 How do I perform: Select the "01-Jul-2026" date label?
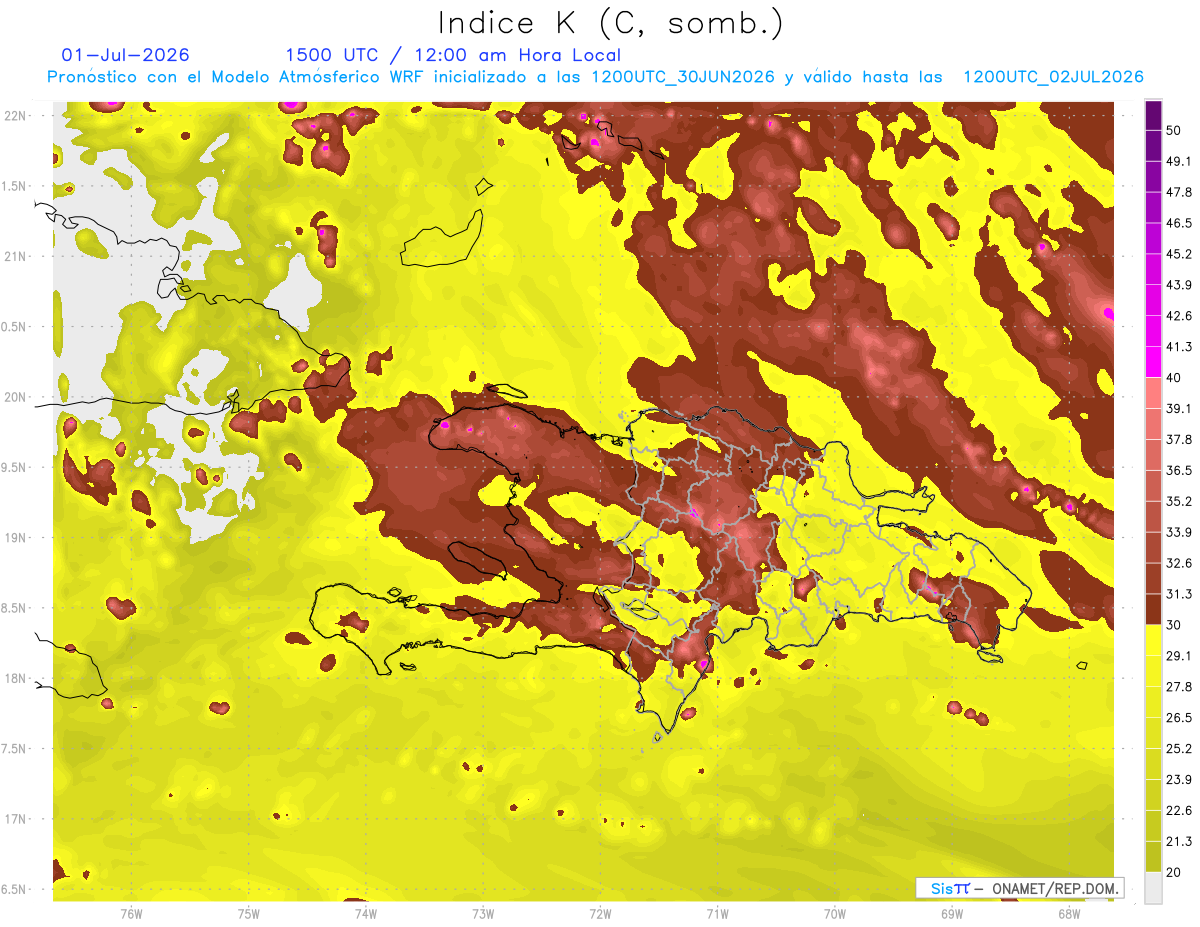125,55
